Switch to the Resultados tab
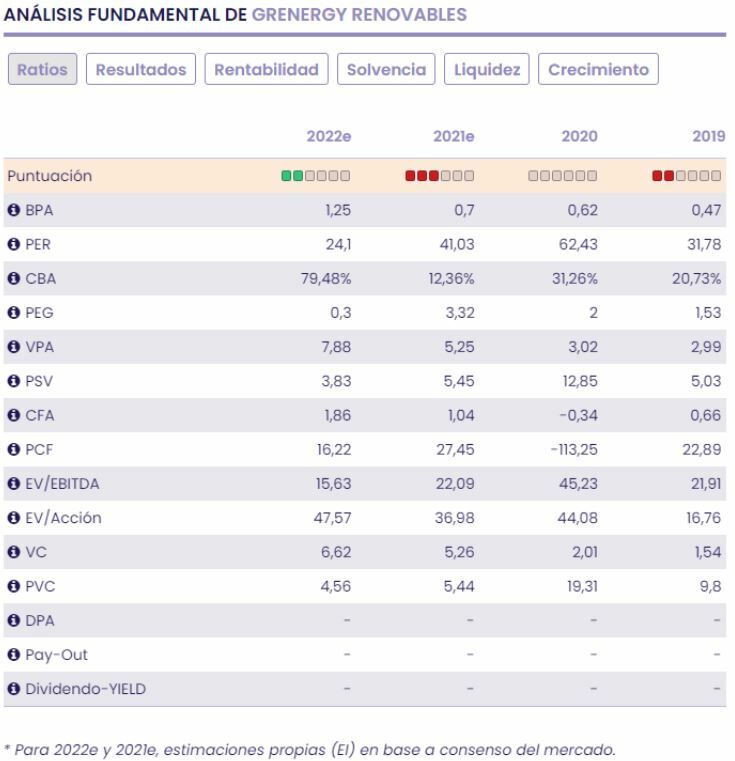 pyautogui.click(x=141, y=70)
